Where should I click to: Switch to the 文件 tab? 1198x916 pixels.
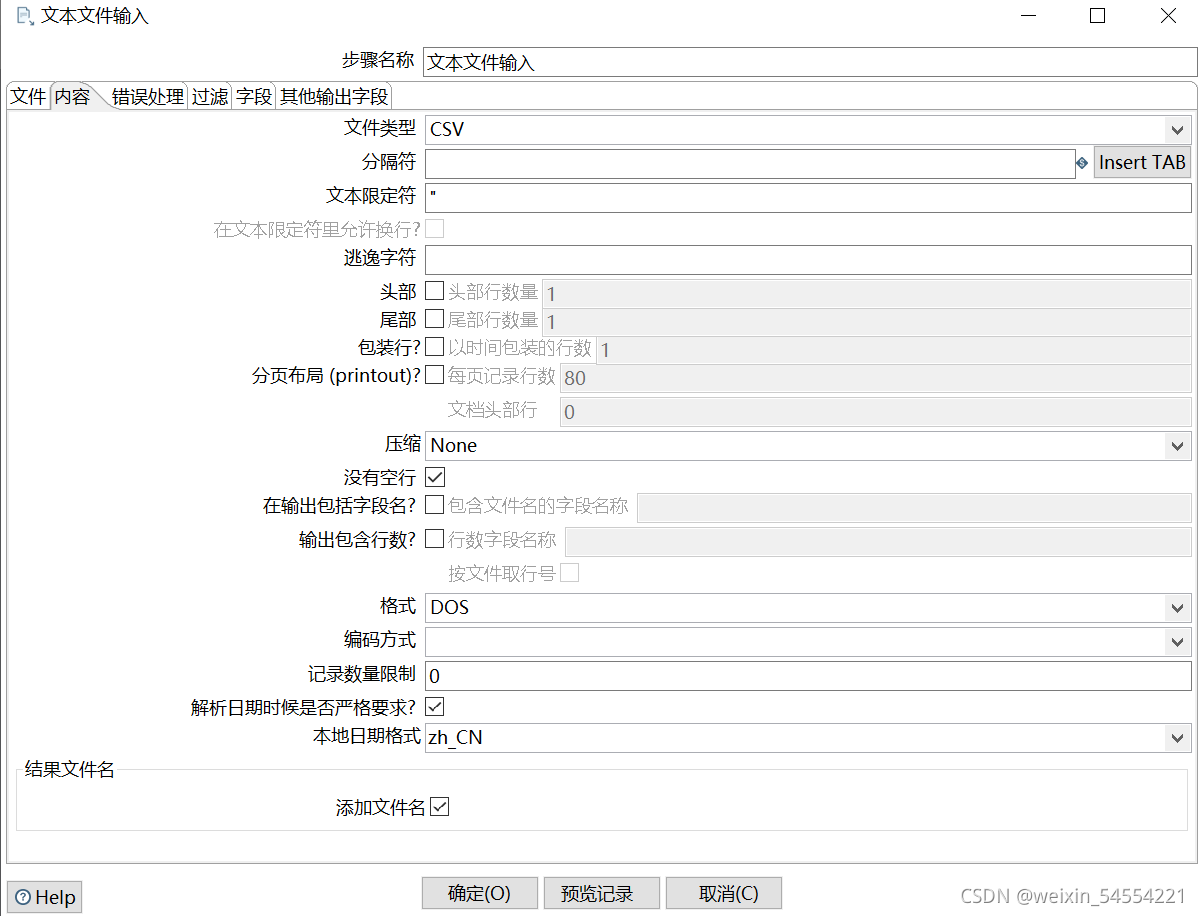pos(28,96)
